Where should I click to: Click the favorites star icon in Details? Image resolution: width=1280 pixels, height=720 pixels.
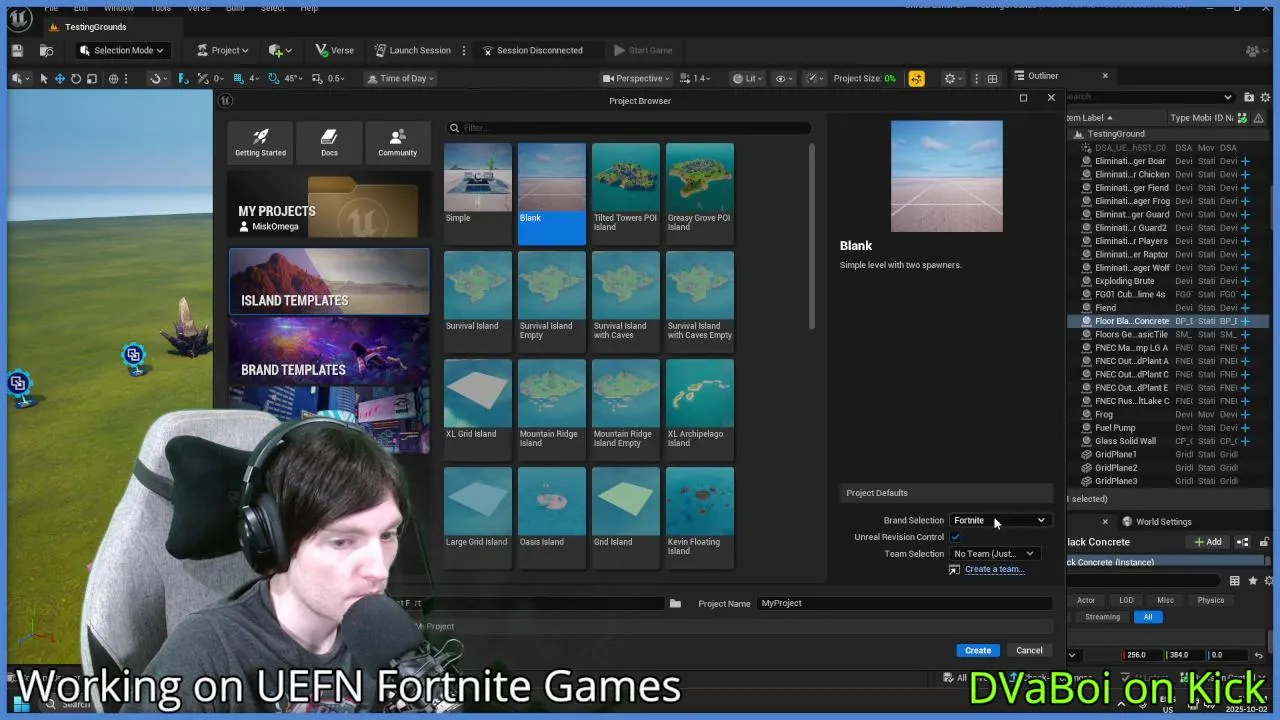click(1252, 581)
